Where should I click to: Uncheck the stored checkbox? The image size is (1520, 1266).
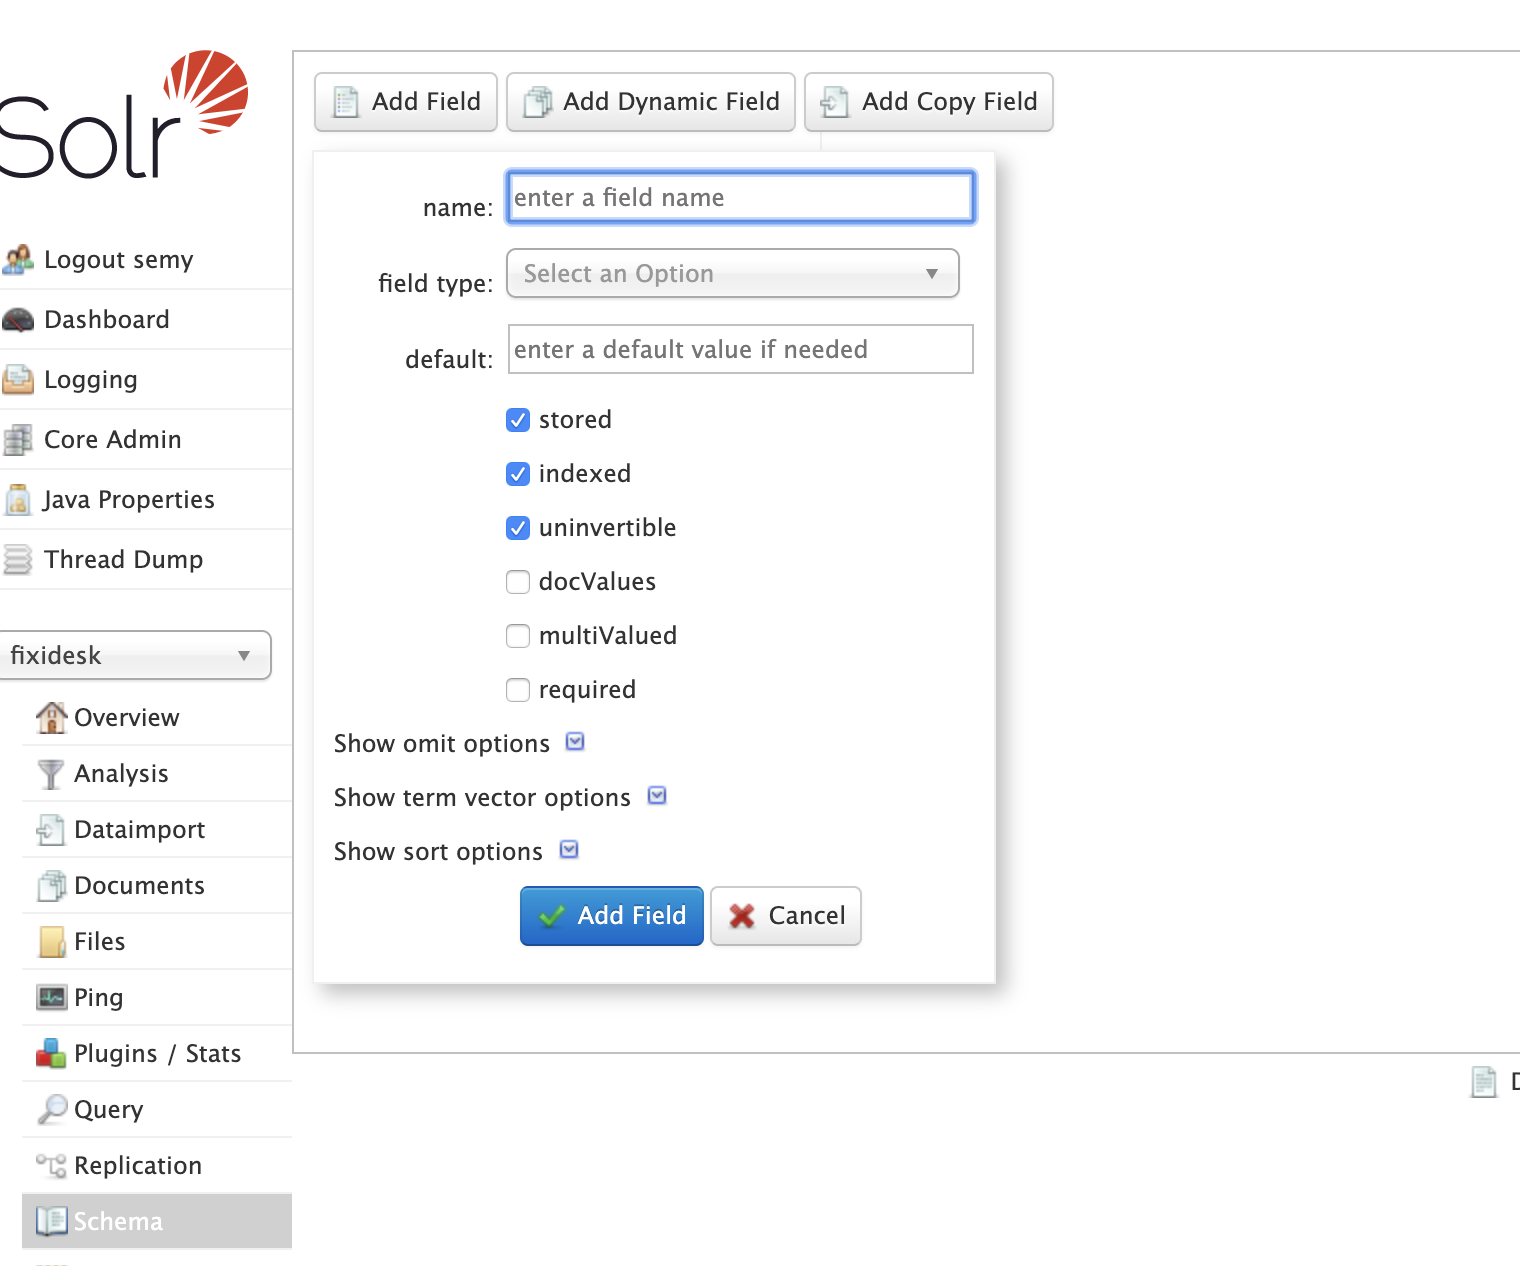tap(518, 420)
